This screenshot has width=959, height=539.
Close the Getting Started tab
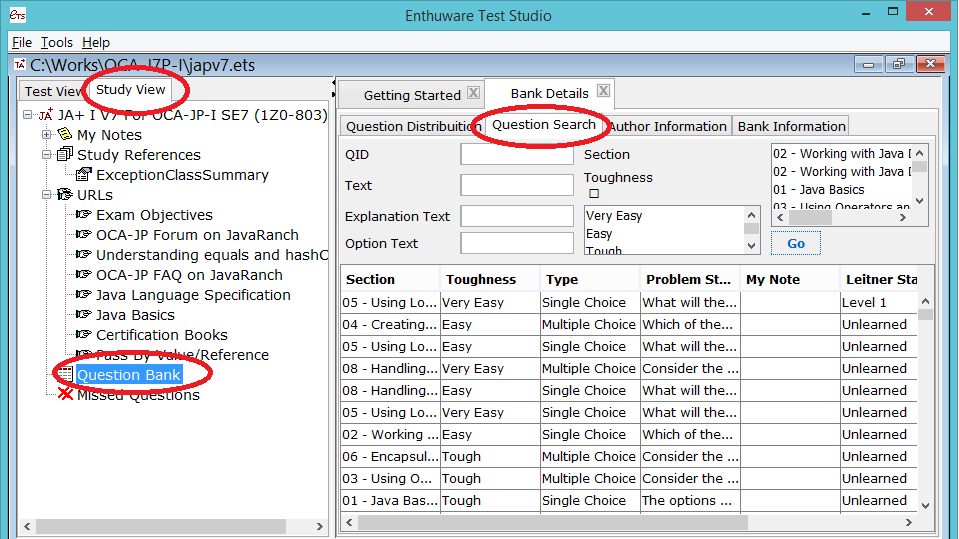[473, 92]
